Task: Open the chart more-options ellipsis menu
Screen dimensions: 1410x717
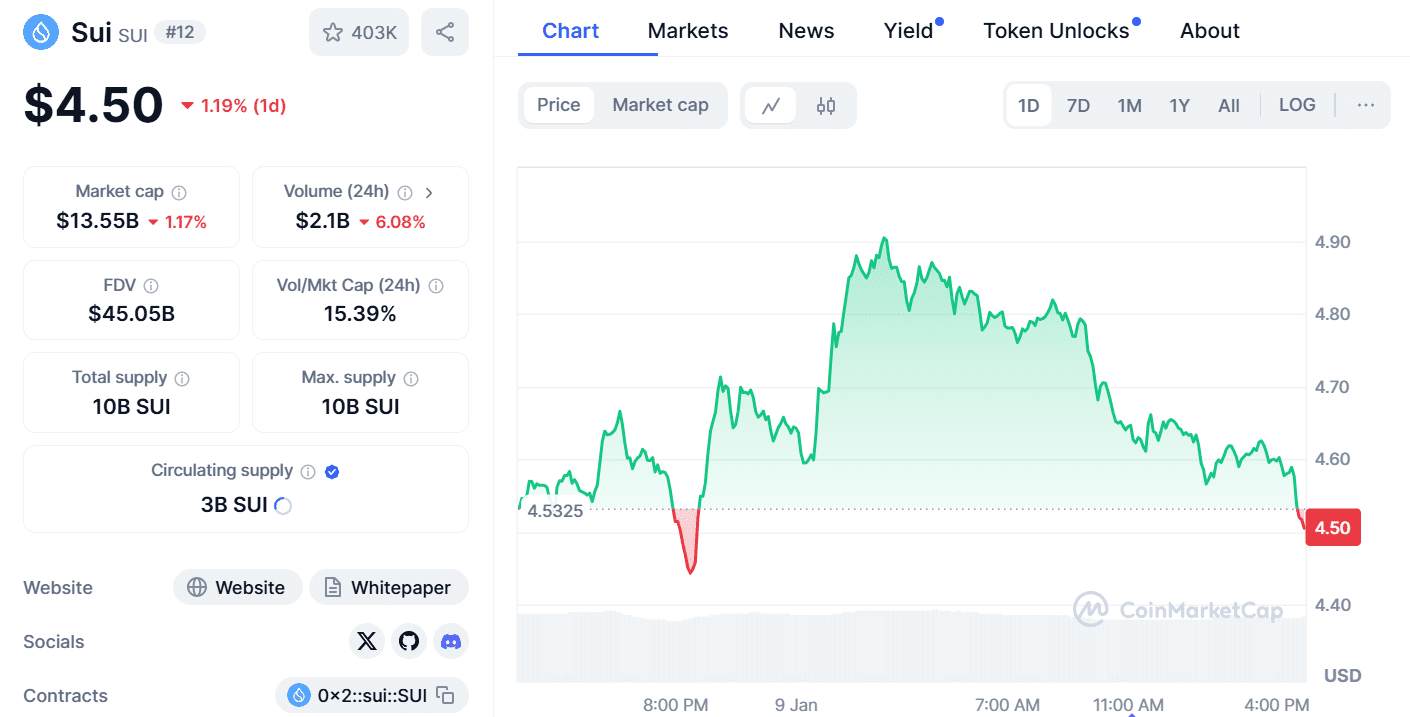Action: (x=1364, y=104)
